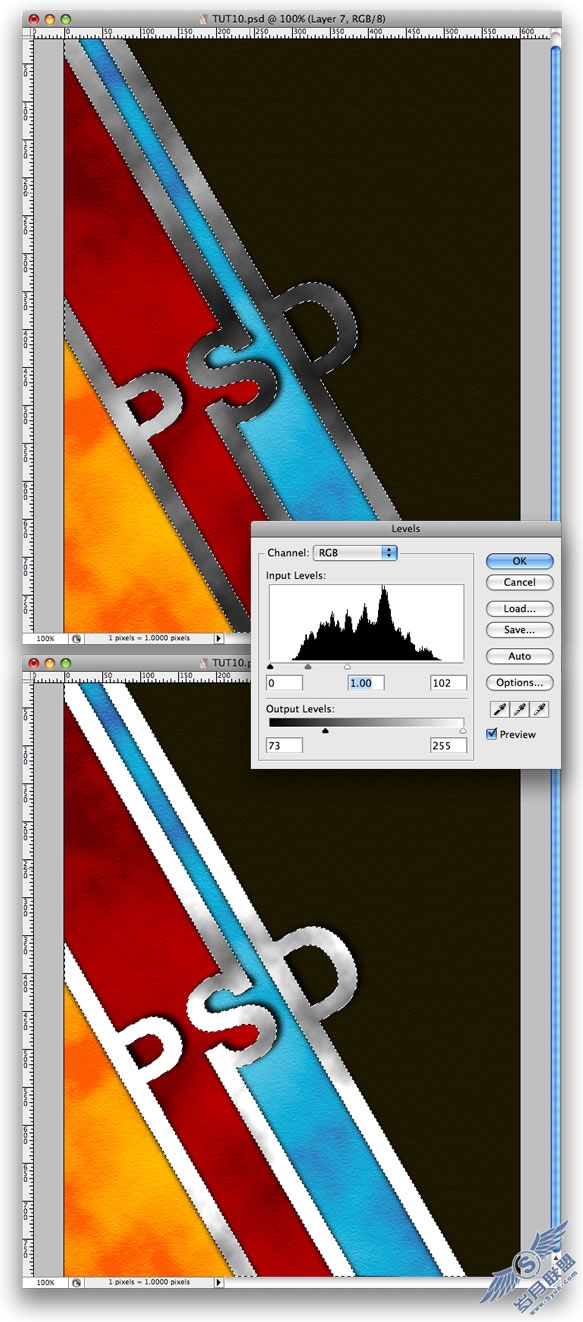Click the Load... button

click(x=519, y=609)
